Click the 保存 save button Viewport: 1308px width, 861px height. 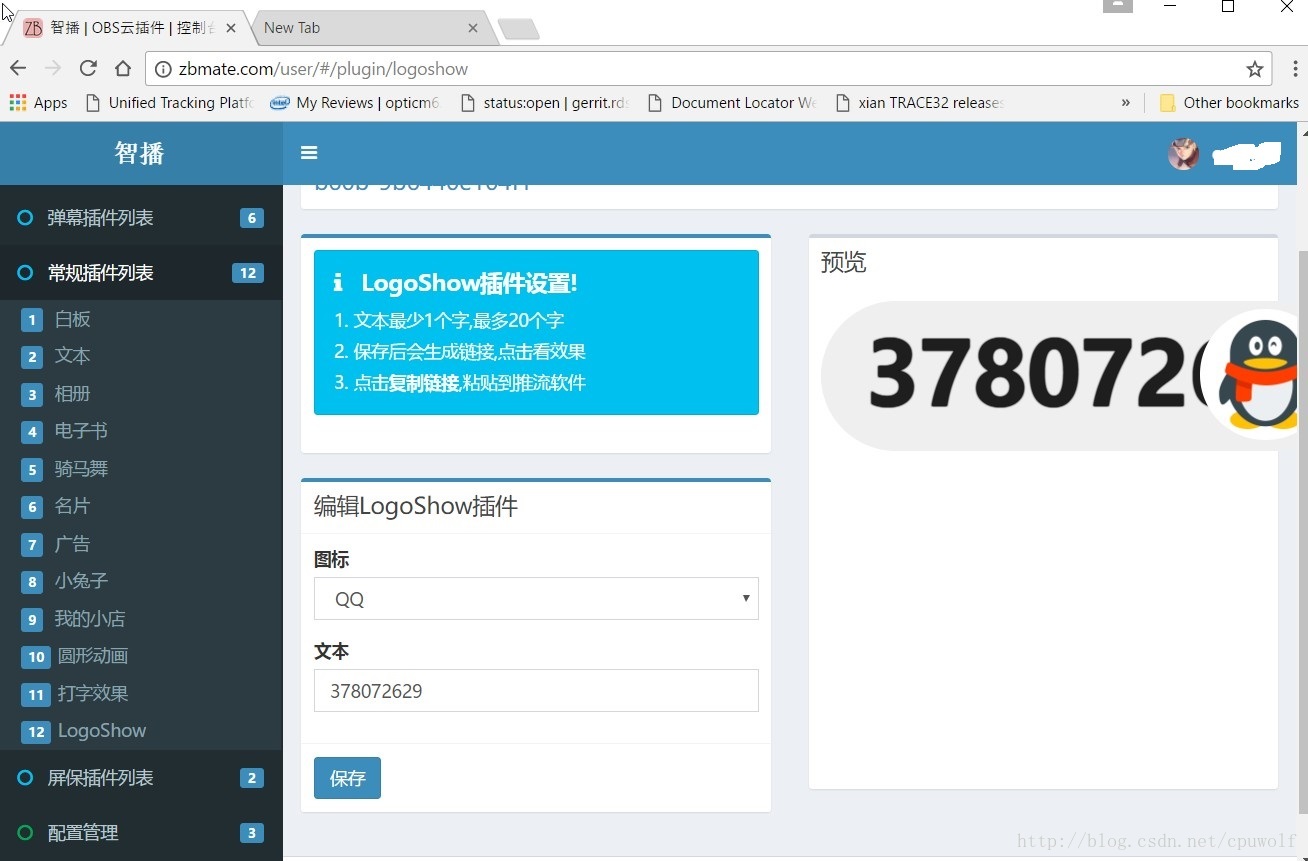pyautogui.click(x=347, y=778)
